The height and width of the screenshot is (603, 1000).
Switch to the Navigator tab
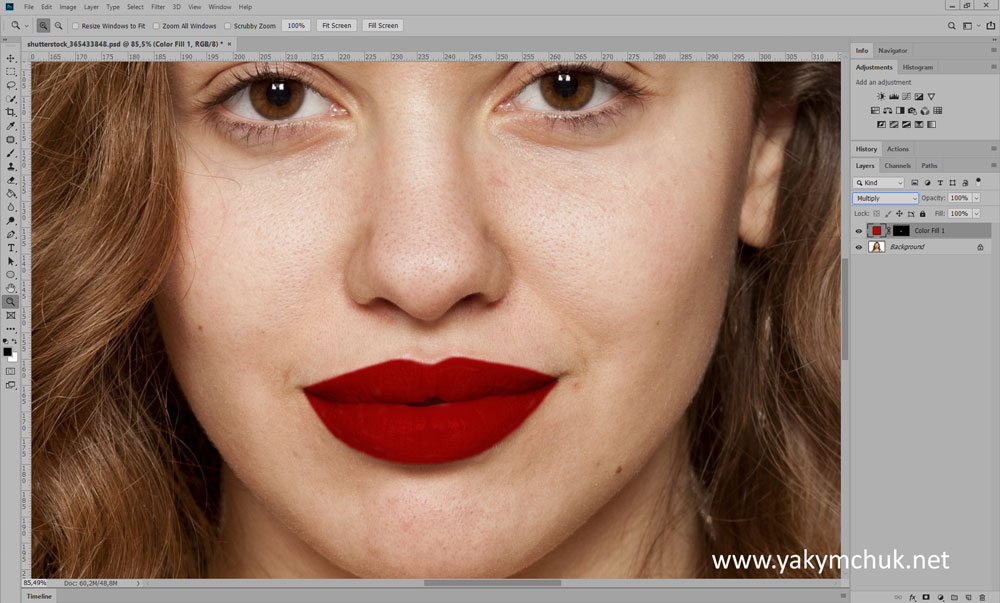tap(893, 50)
